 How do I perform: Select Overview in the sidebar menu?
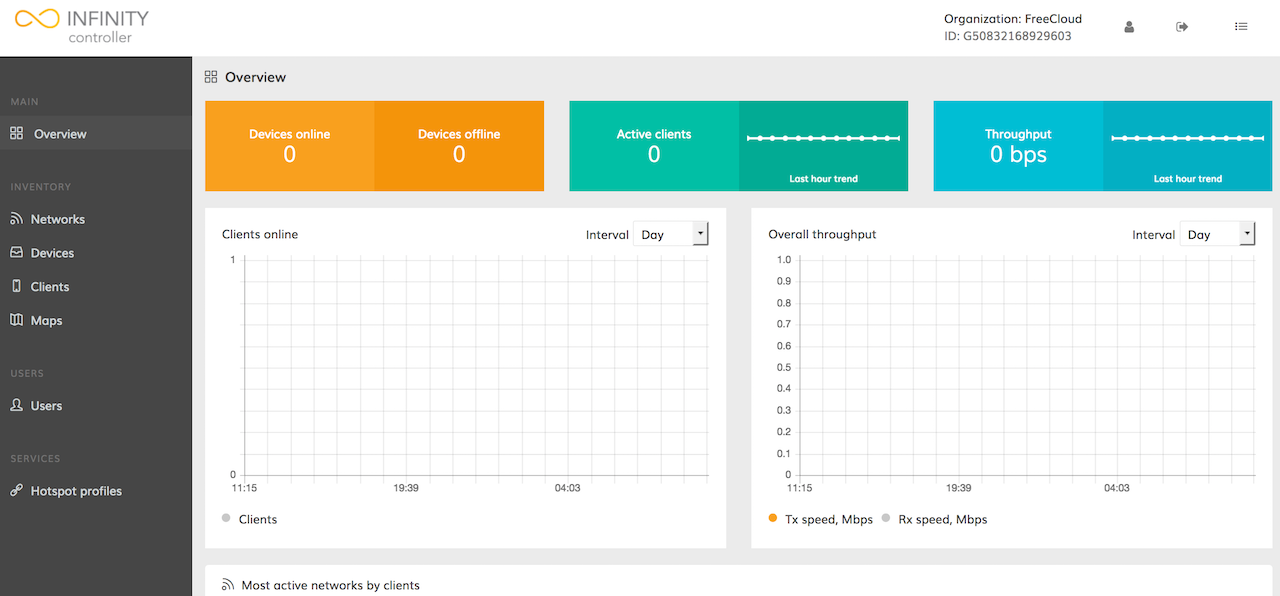(60, 134)
